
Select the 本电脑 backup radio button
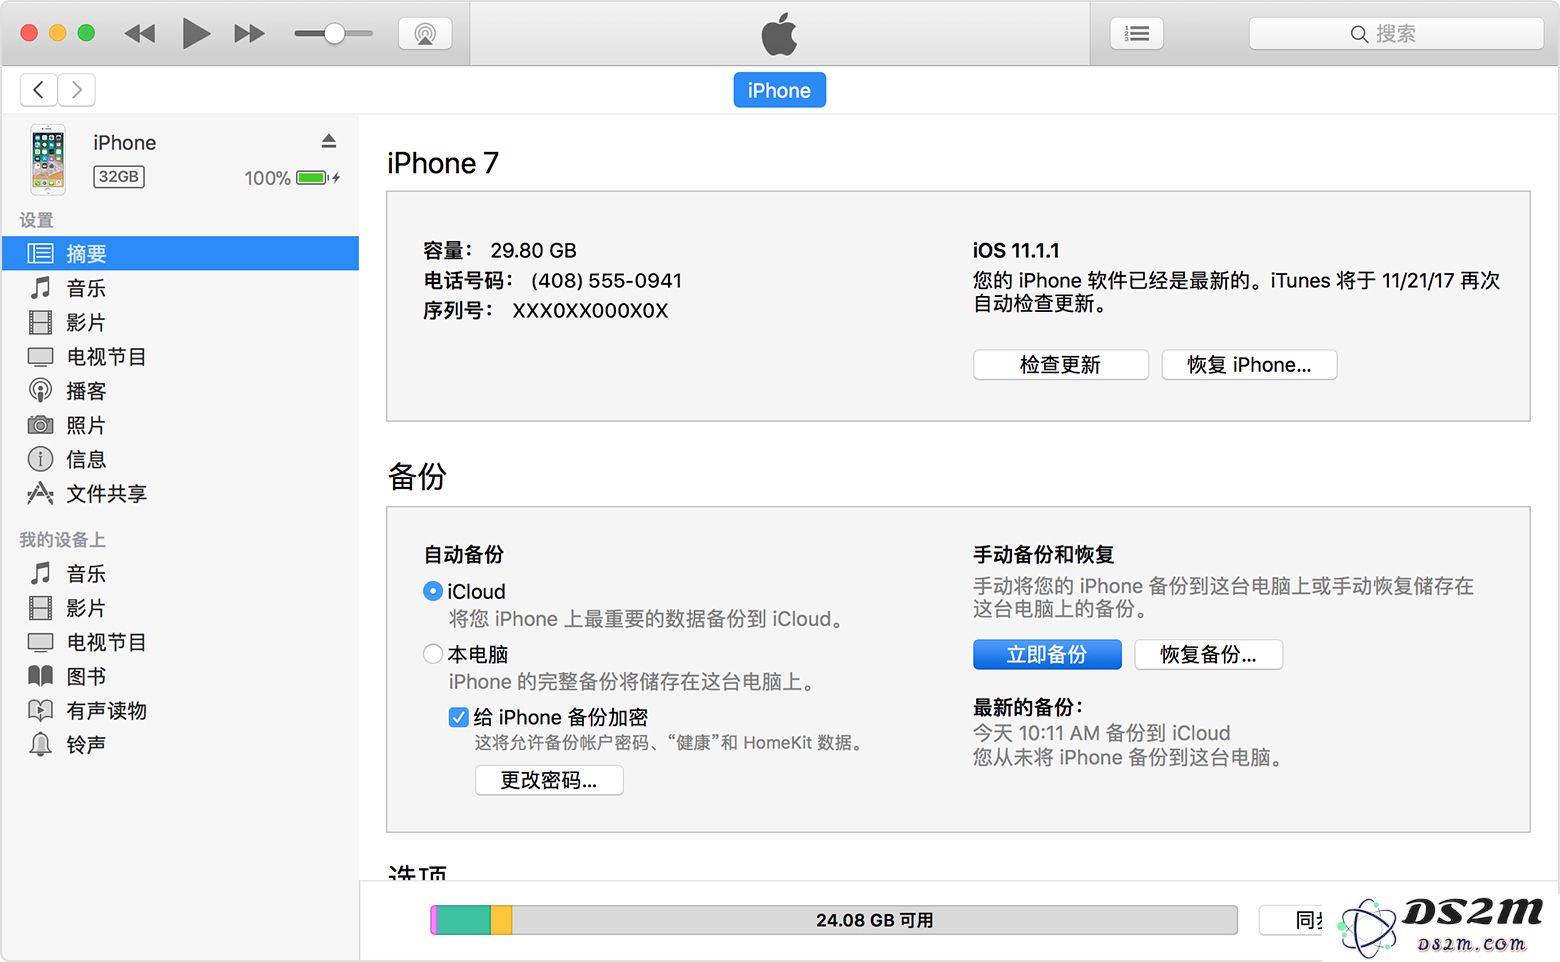tap(433, 654)
